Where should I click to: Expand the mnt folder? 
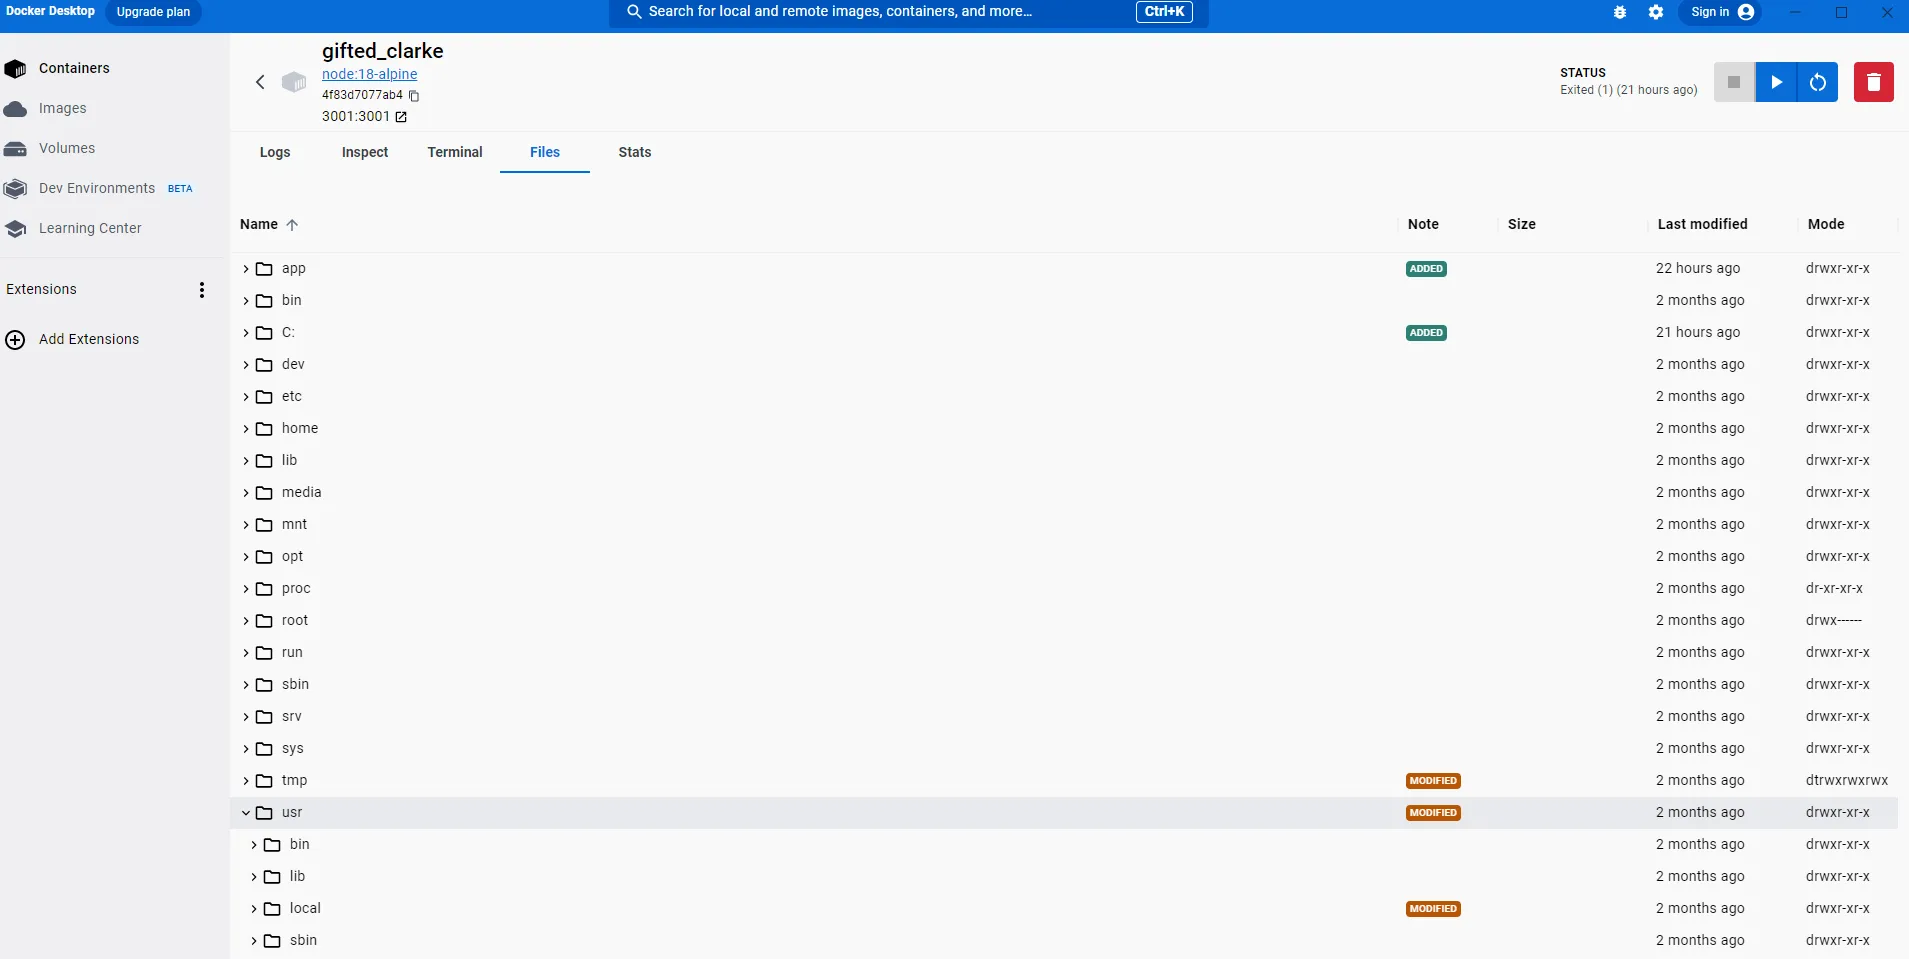[x=246, y=525]
